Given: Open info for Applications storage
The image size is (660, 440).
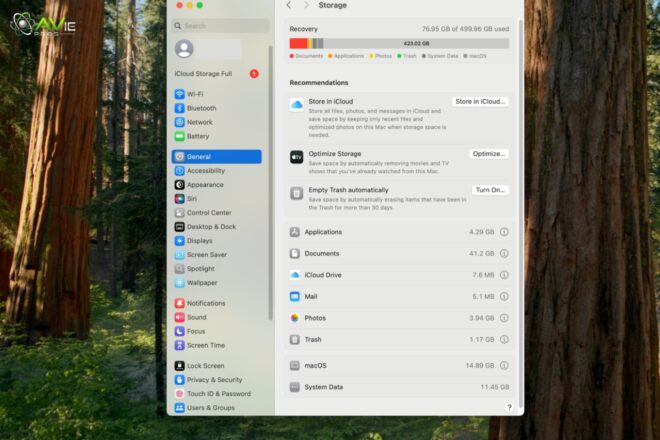Looking at the screenshot, I should click(504, 232).
